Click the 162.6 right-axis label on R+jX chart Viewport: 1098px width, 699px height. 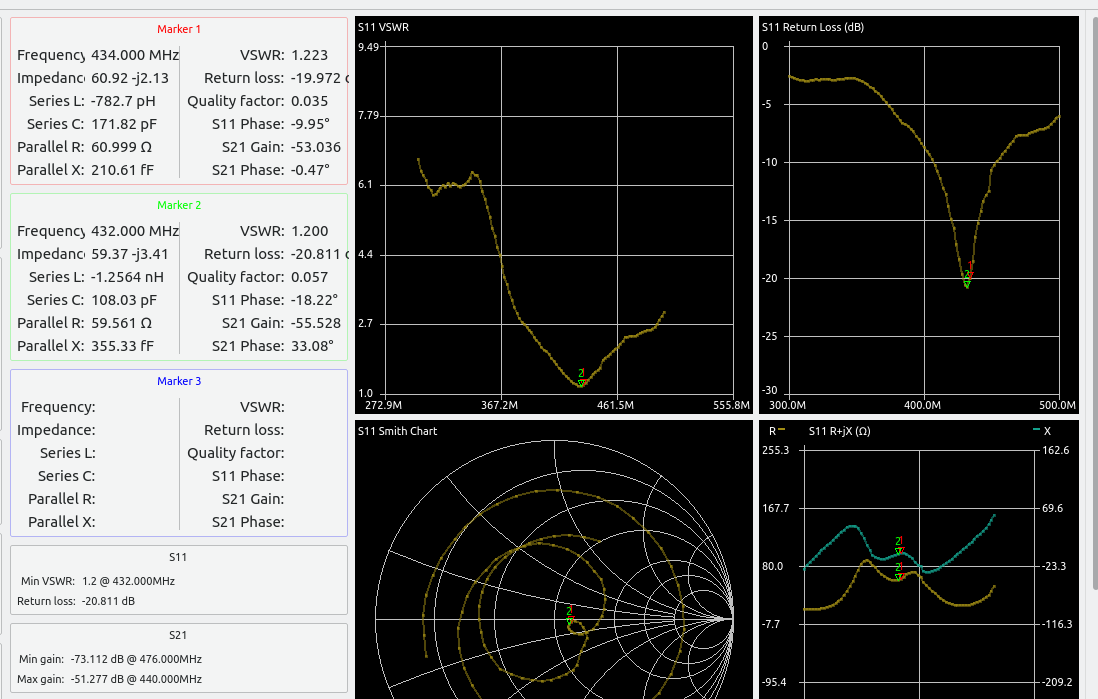click(1056, 450)
